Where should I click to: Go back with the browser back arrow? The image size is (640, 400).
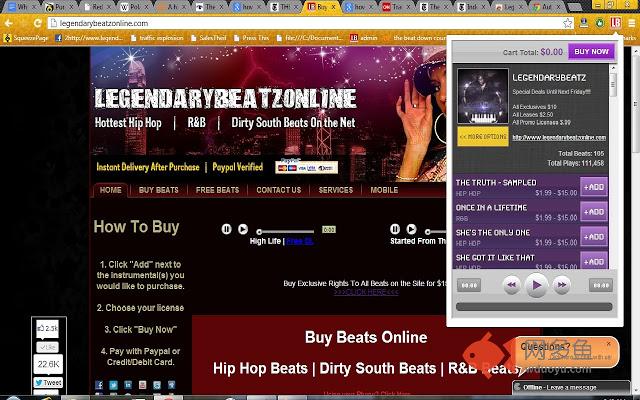coord(9,23)
